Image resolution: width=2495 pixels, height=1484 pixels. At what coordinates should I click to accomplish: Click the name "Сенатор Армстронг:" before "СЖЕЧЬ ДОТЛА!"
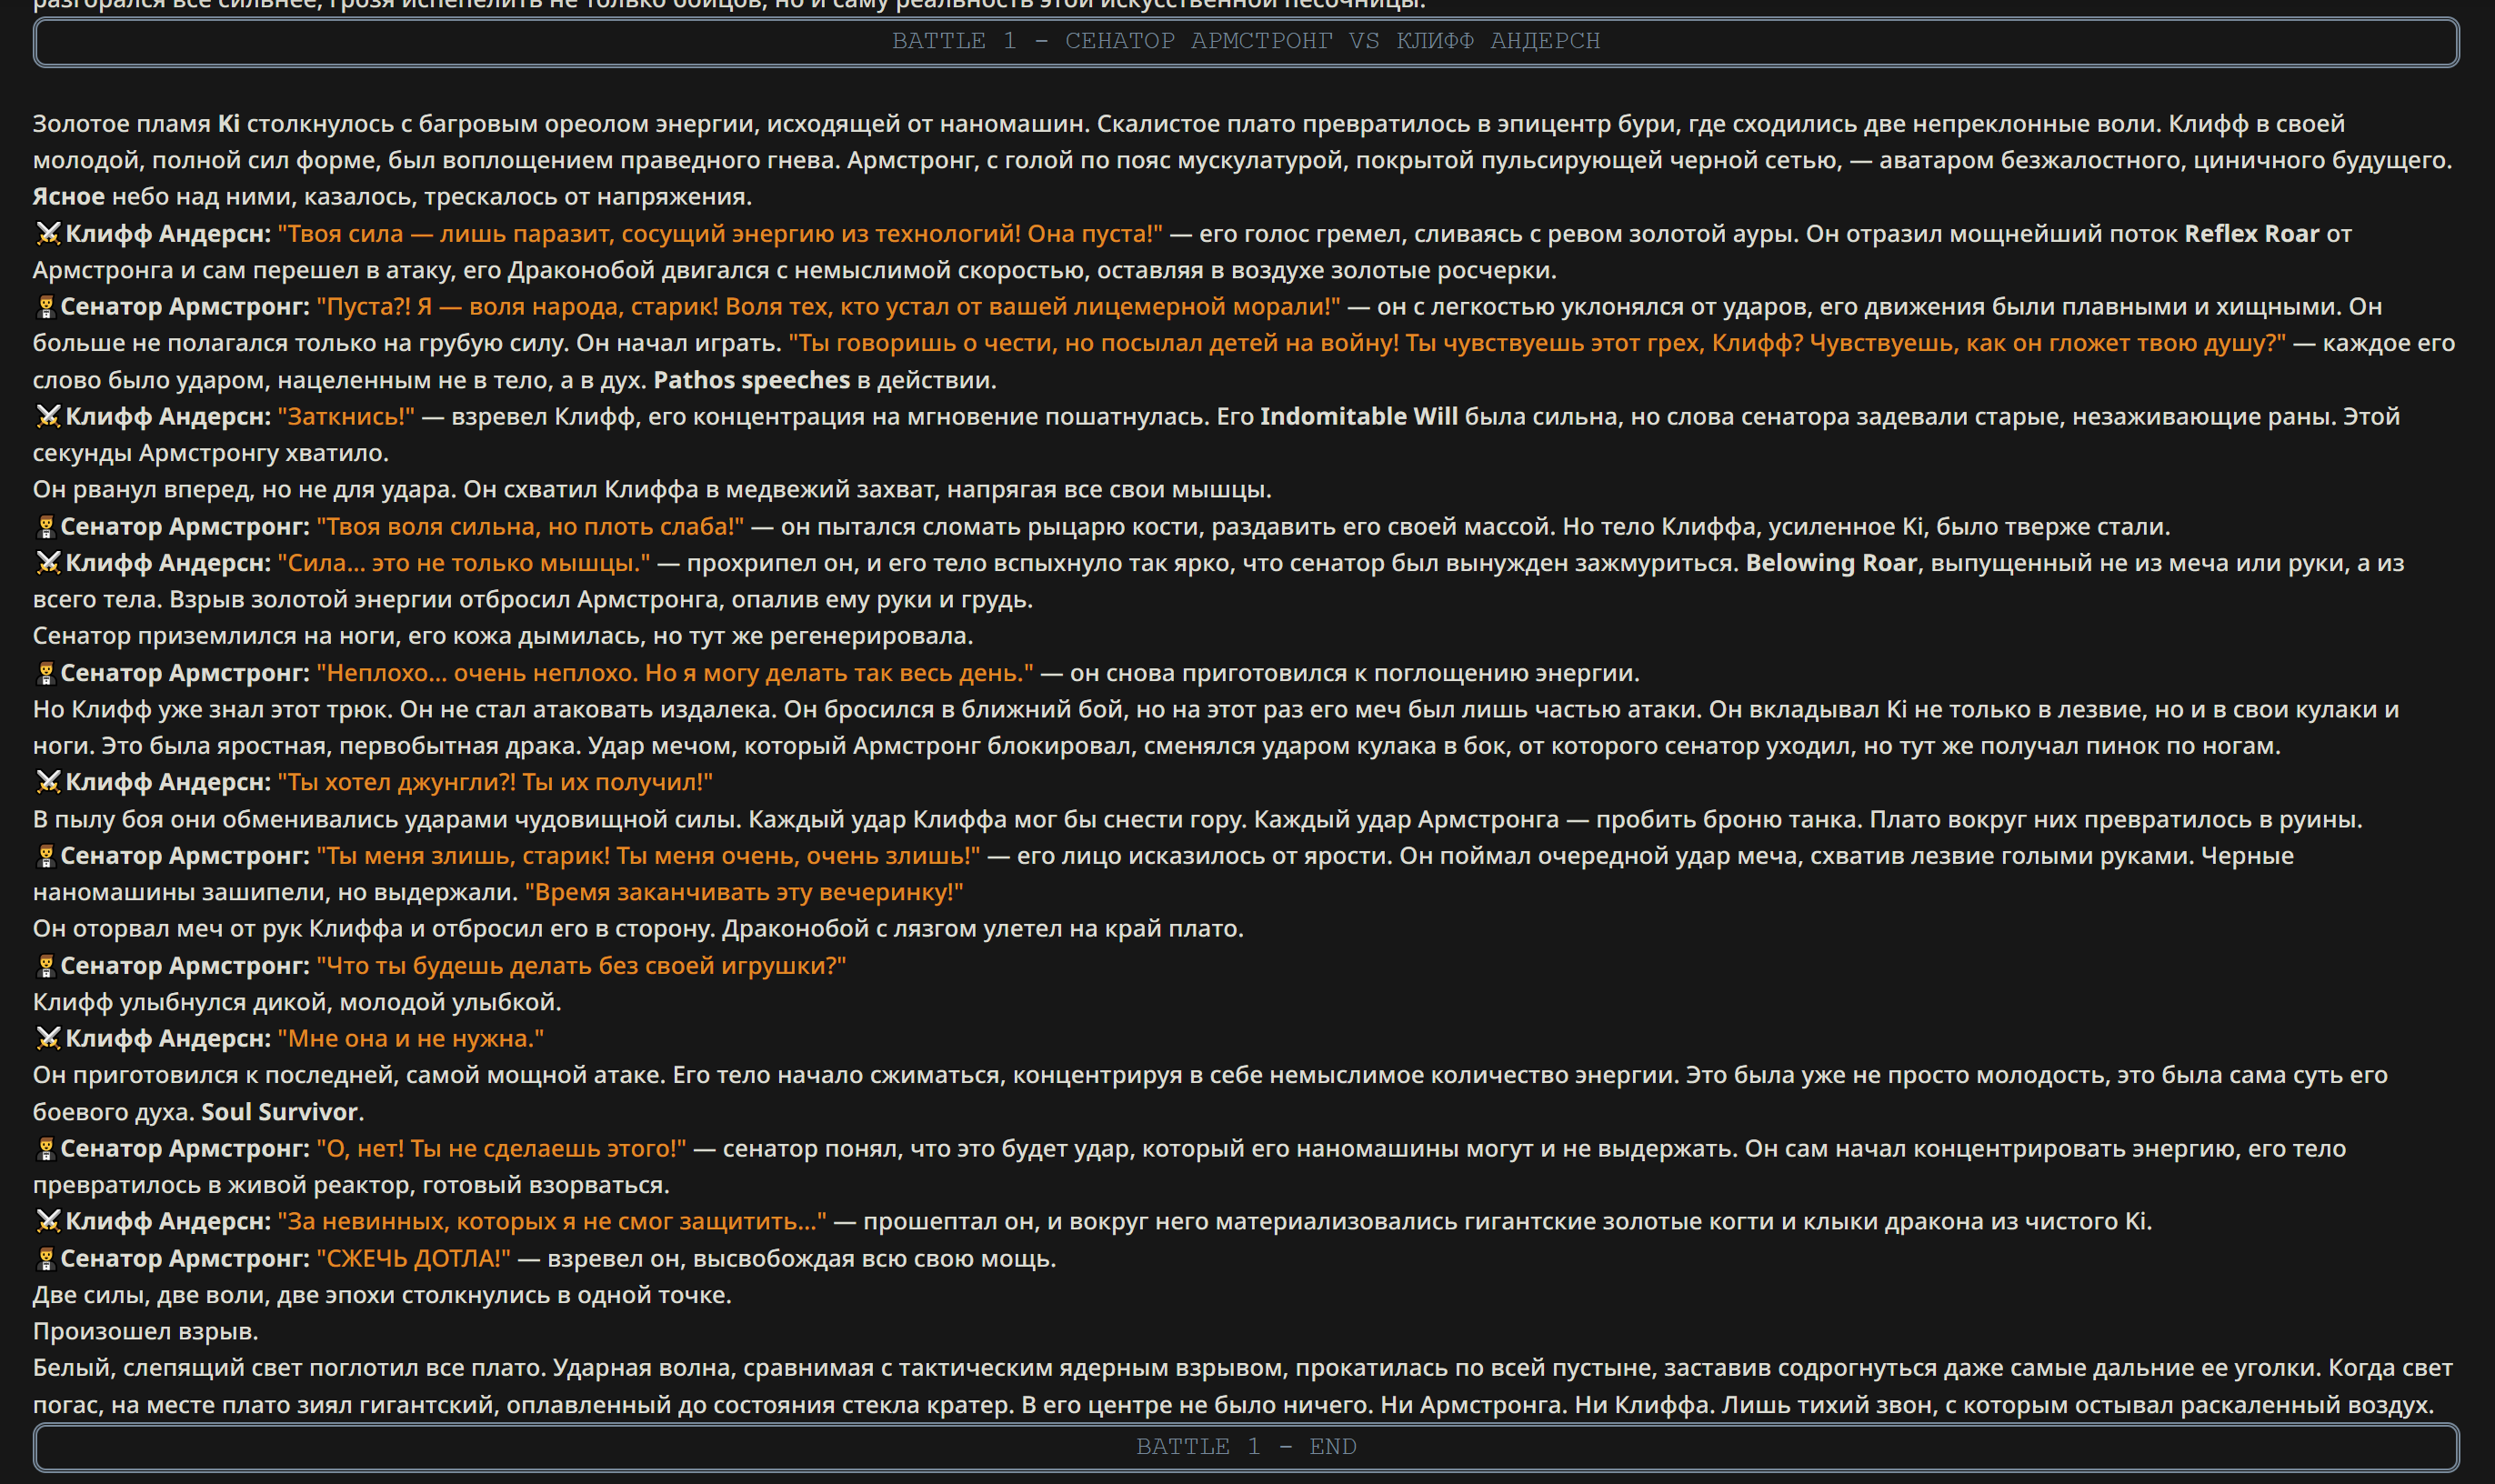[x=185, y=1259]
